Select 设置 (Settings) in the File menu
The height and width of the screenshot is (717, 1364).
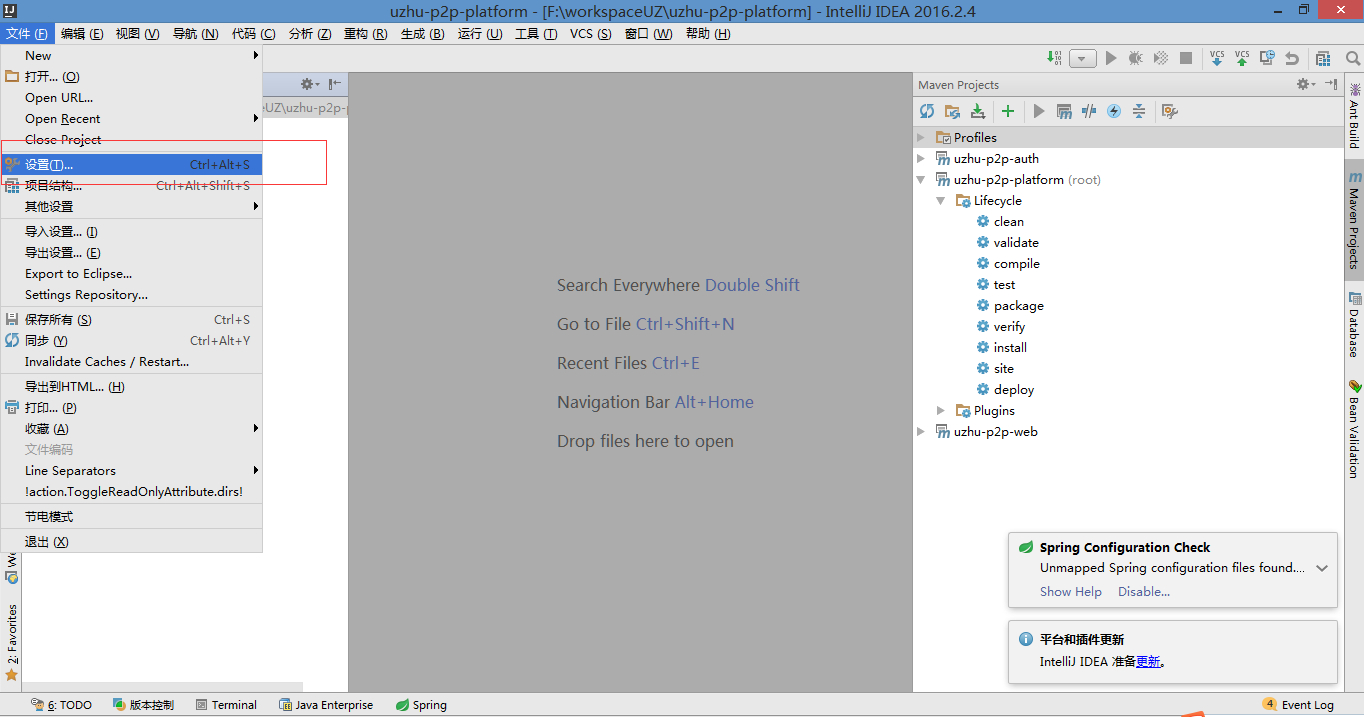coord(49,164)
